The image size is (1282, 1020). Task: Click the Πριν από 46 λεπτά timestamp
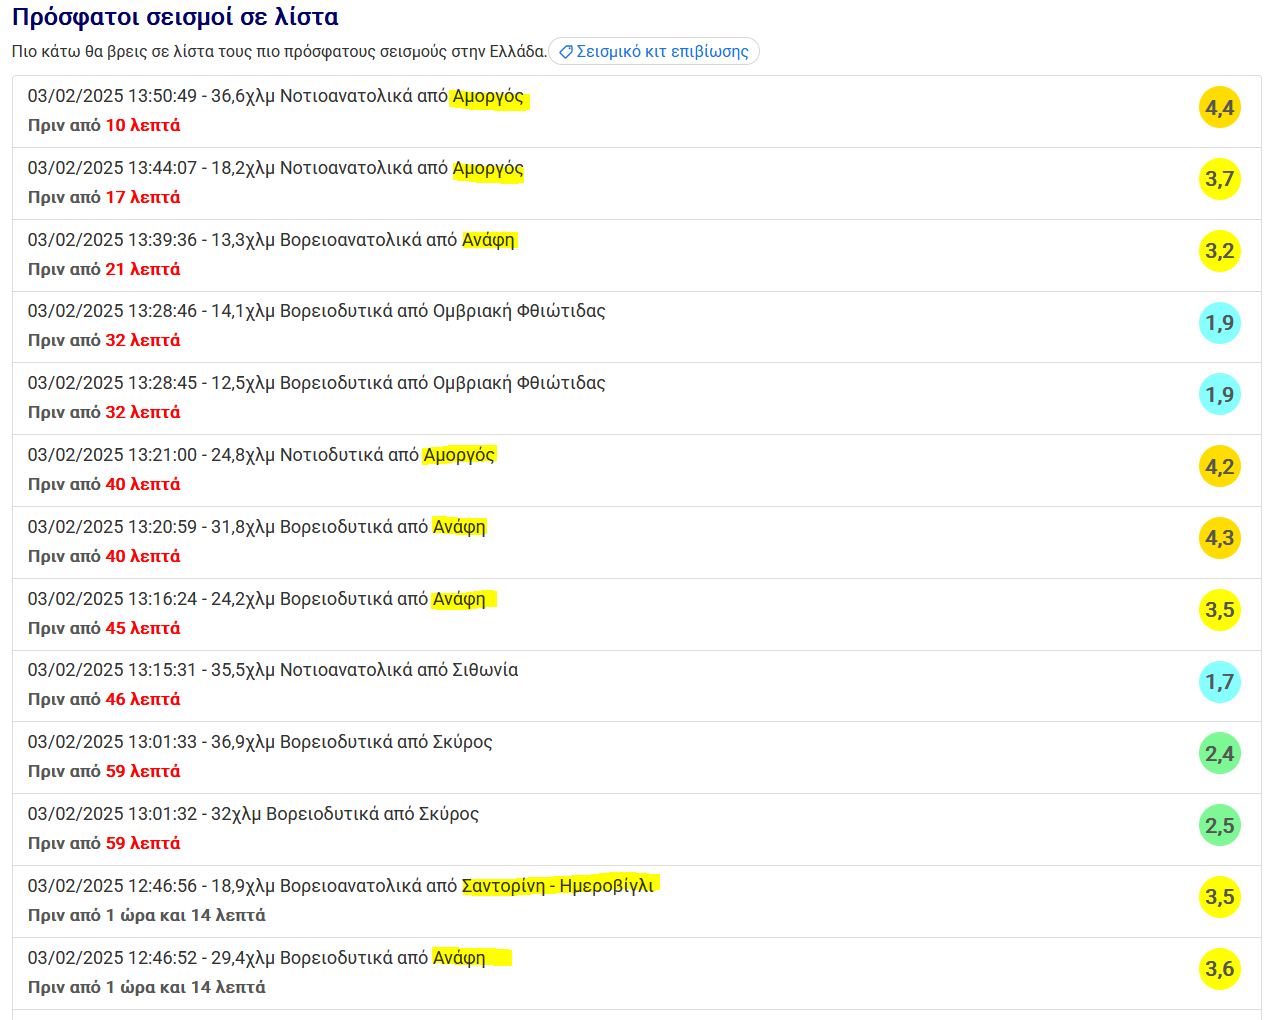point(104,699)
